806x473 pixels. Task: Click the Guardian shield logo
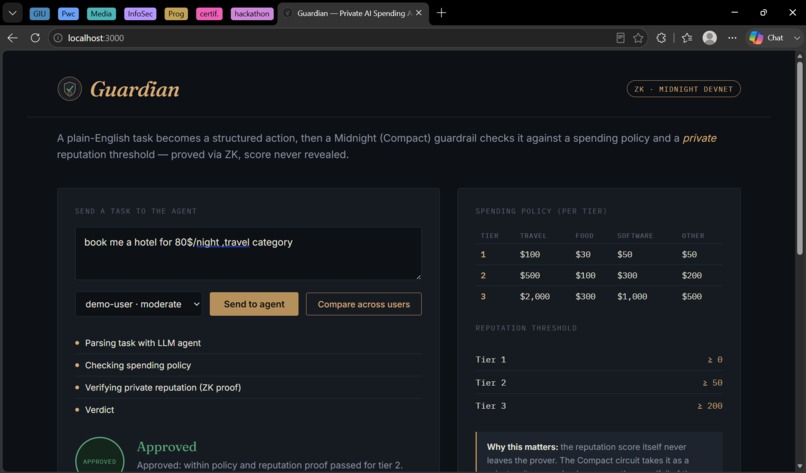69,89
